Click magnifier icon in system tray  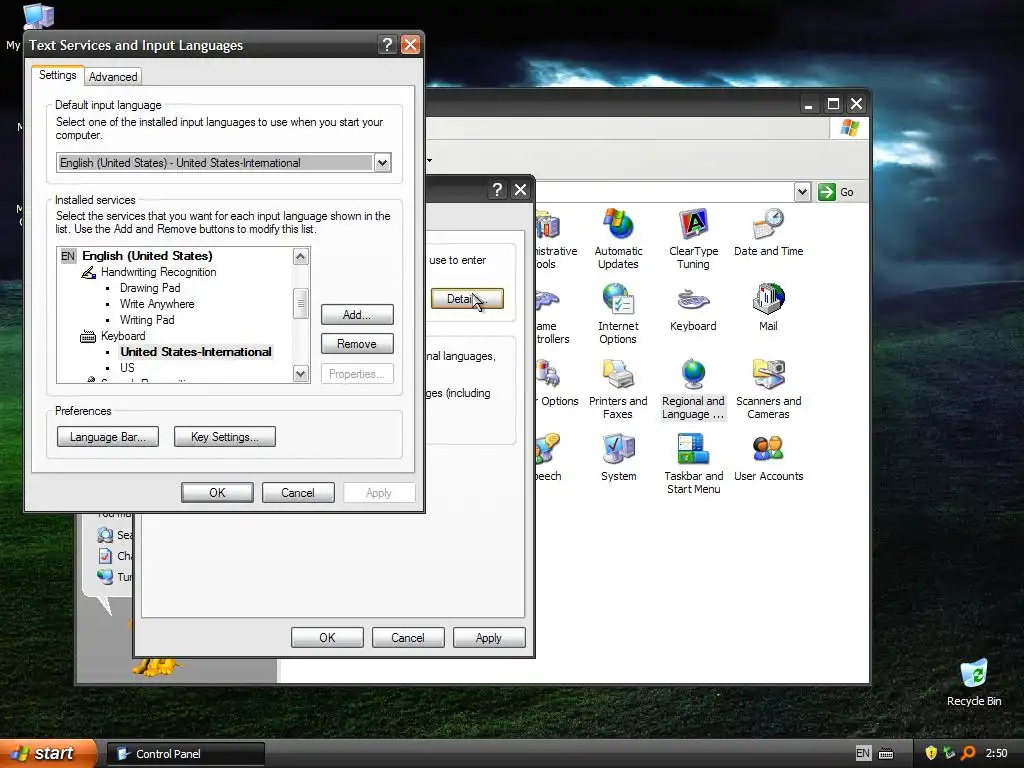[968, 753]
